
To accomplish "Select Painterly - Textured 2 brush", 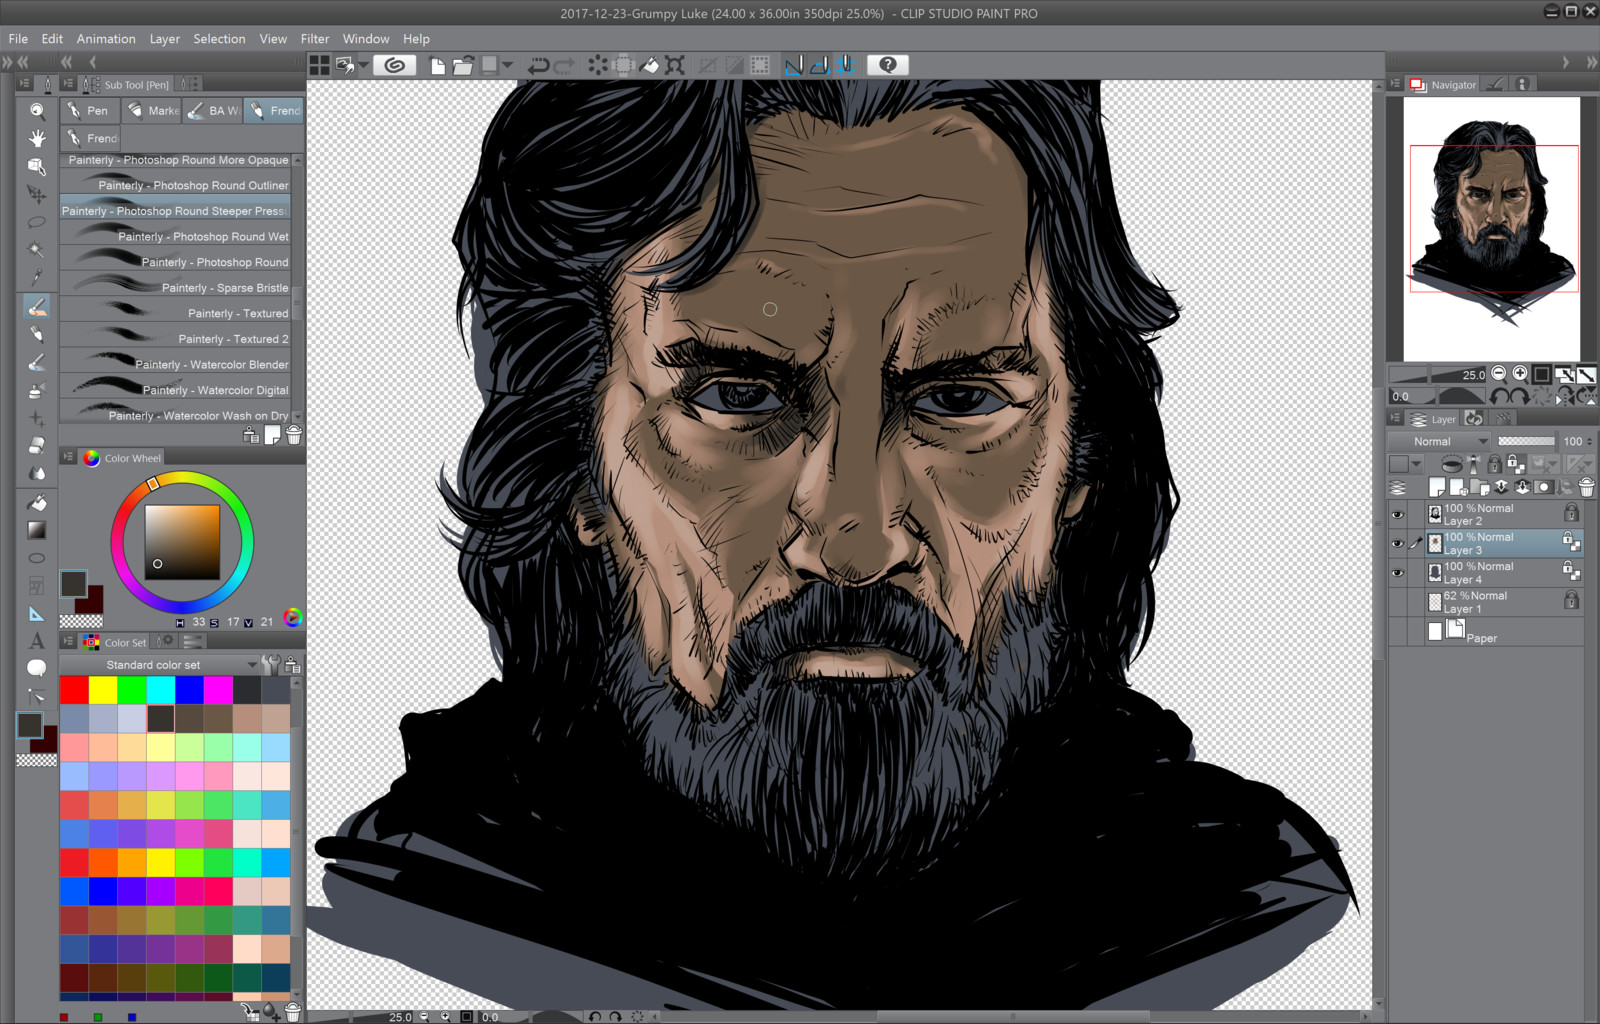I will 175,338.
